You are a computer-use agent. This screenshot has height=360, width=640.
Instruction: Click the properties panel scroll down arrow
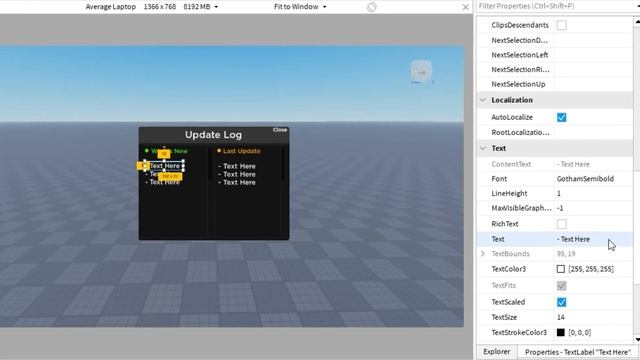pos(637,340)
